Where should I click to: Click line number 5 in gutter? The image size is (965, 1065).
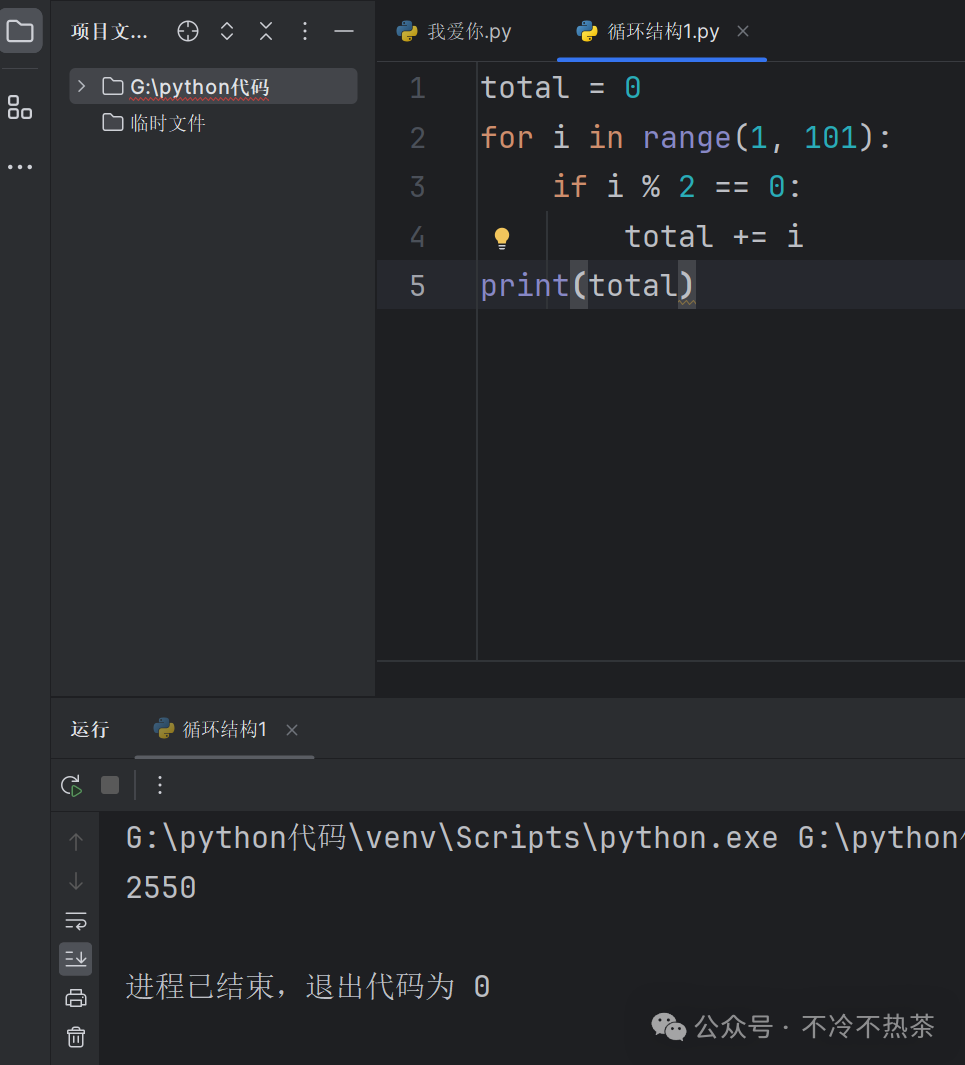(418, 286)
